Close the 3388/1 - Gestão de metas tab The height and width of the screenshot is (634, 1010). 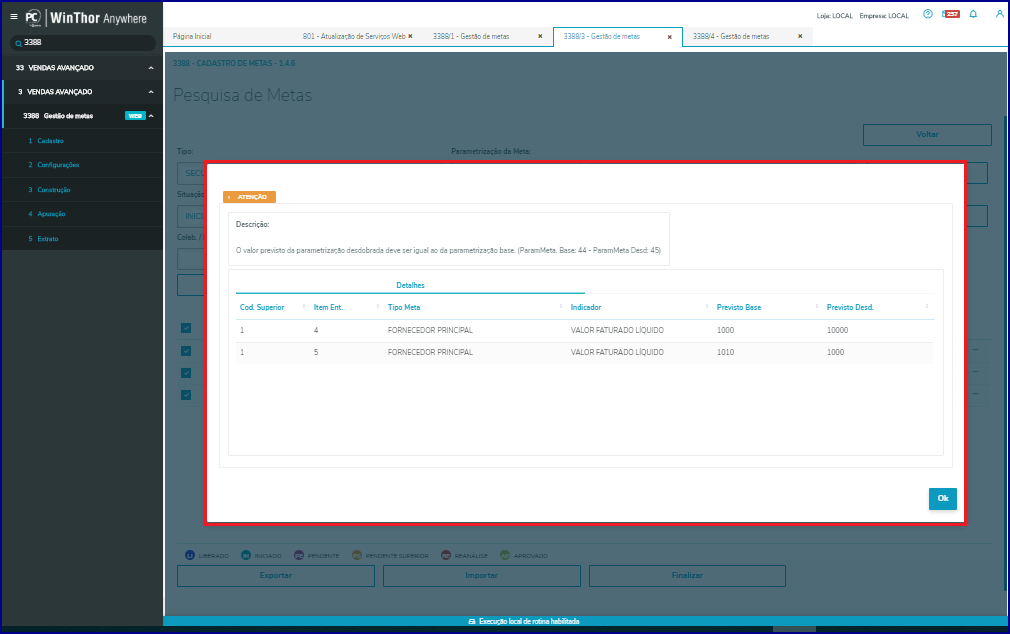[x=540, y=37]
